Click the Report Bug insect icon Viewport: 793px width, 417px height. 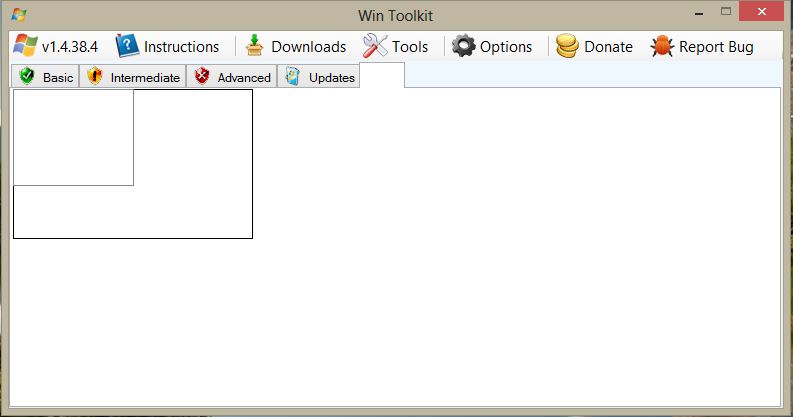point(662,46)
